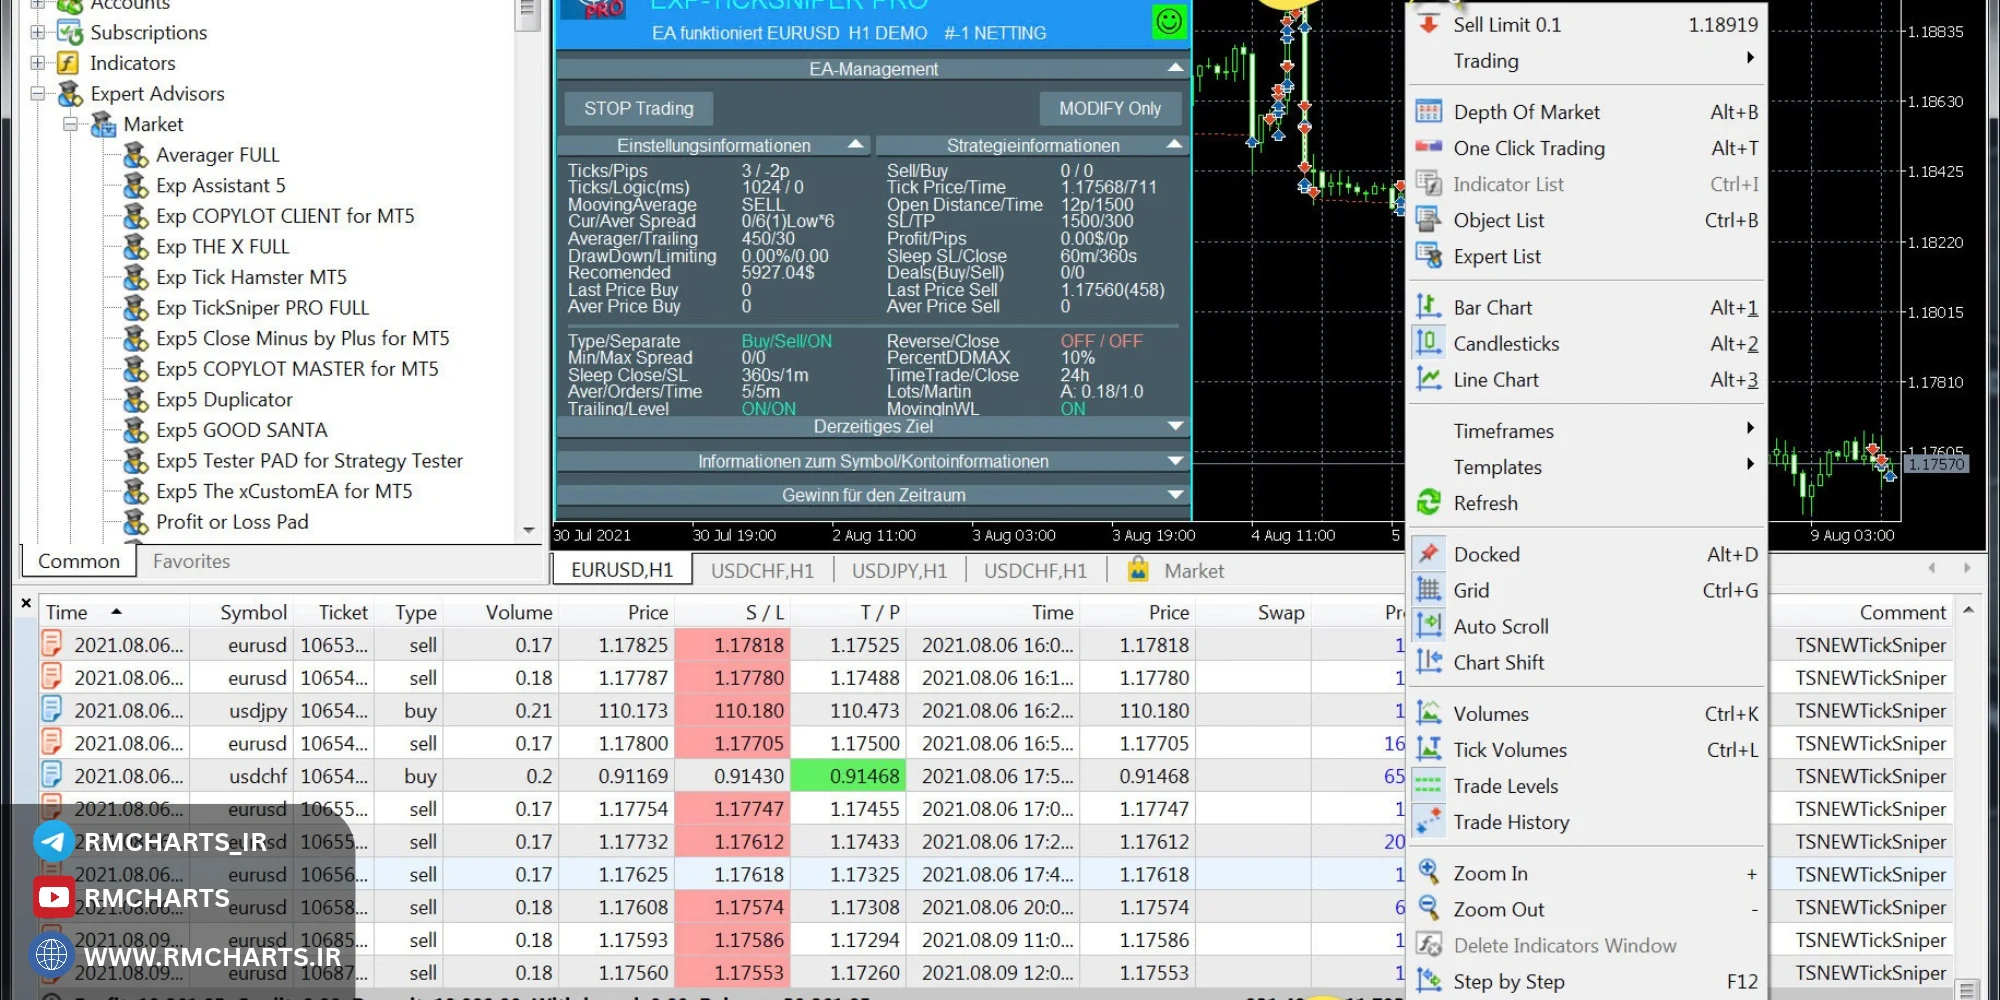Click the Zoom In magnifier icon
This screenshot has width=2000, height=1000.
click(1429, 873)
